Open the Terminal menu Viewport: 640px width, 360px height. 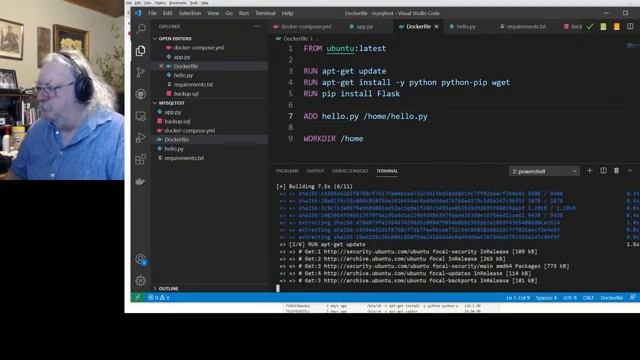(x=265, y=13)
